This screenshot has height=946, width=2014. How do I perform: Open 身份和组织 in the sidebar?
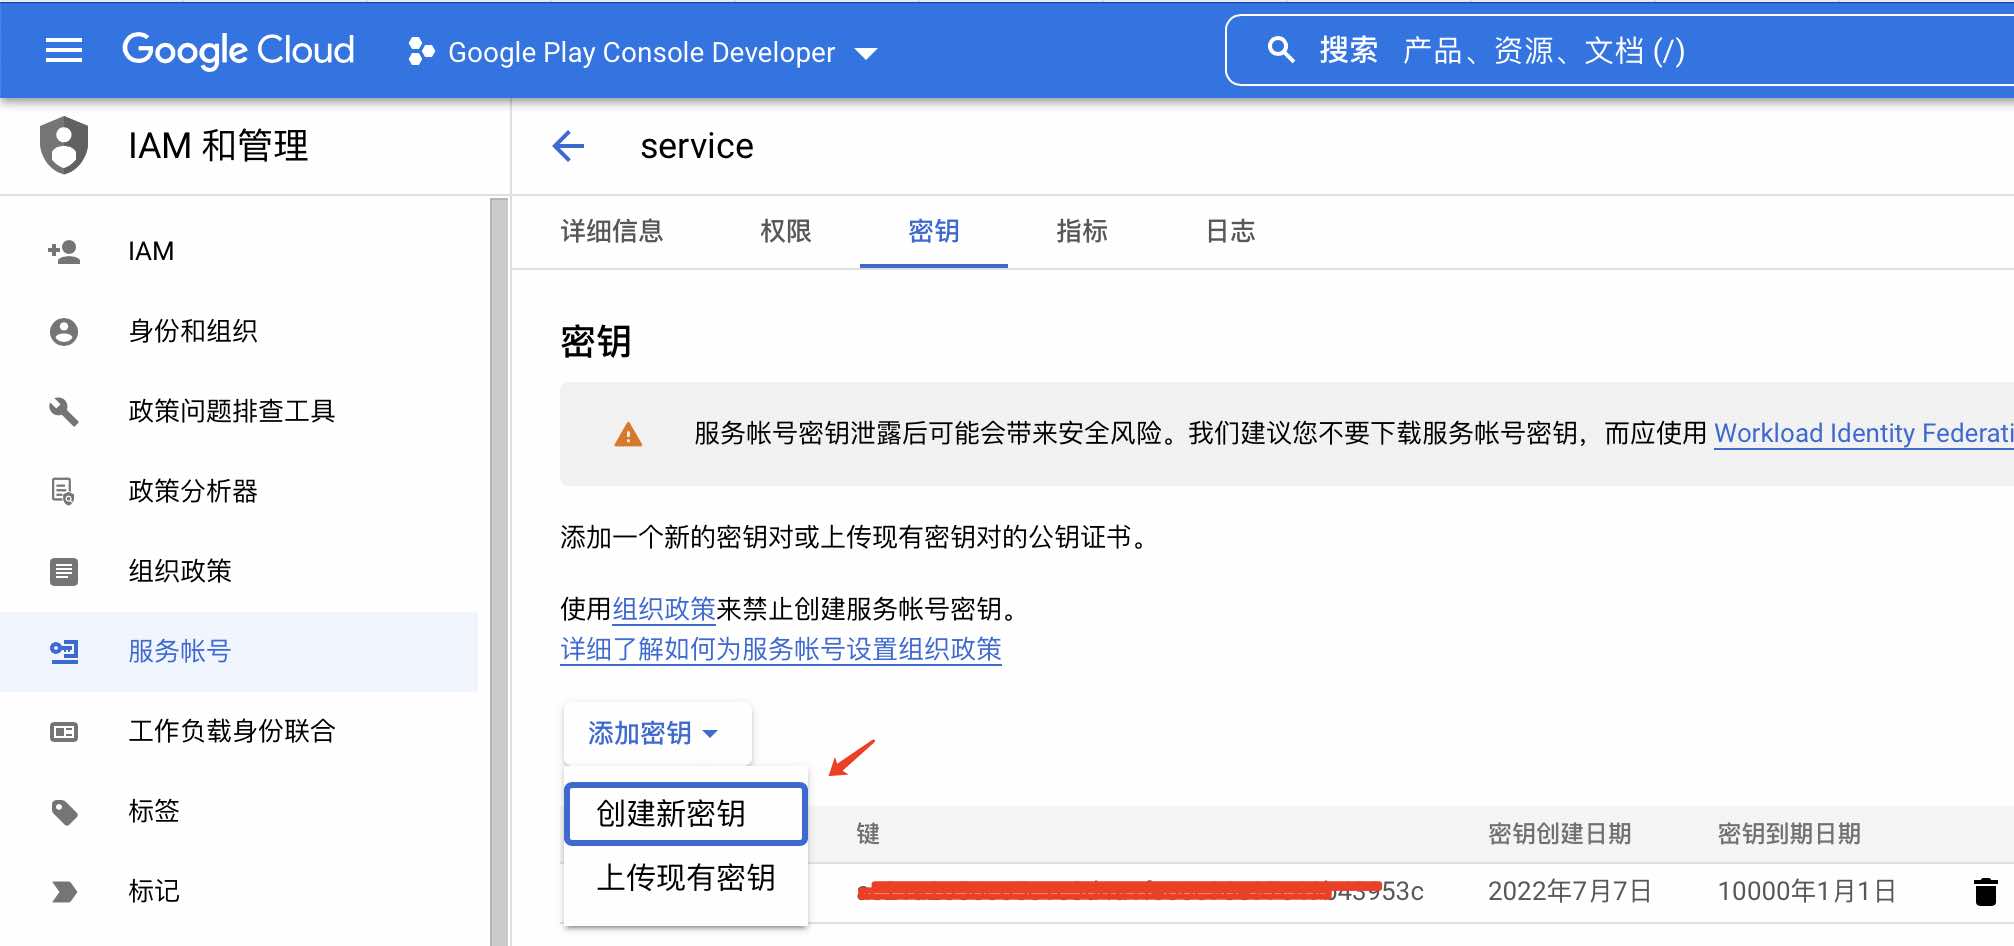click(239, 331)
